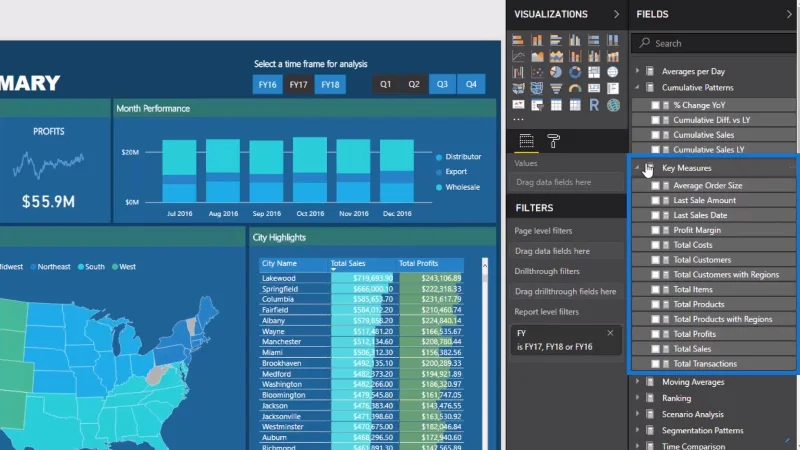
Task: Check the Total Sales field
Action: [x=656, y=349]
